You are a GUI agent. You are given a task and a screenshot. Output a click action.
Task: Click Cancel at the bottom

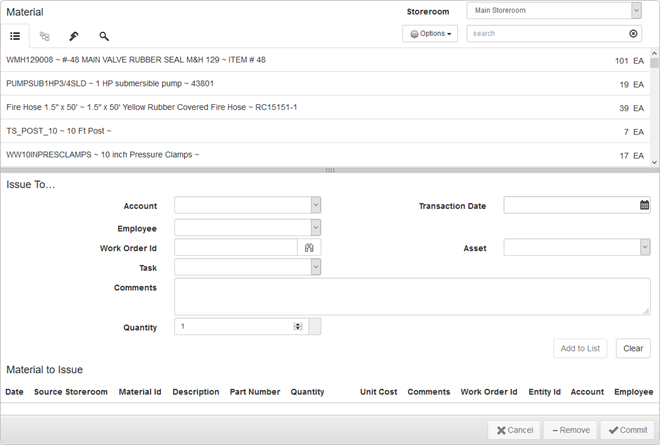[x=514, y=430]
